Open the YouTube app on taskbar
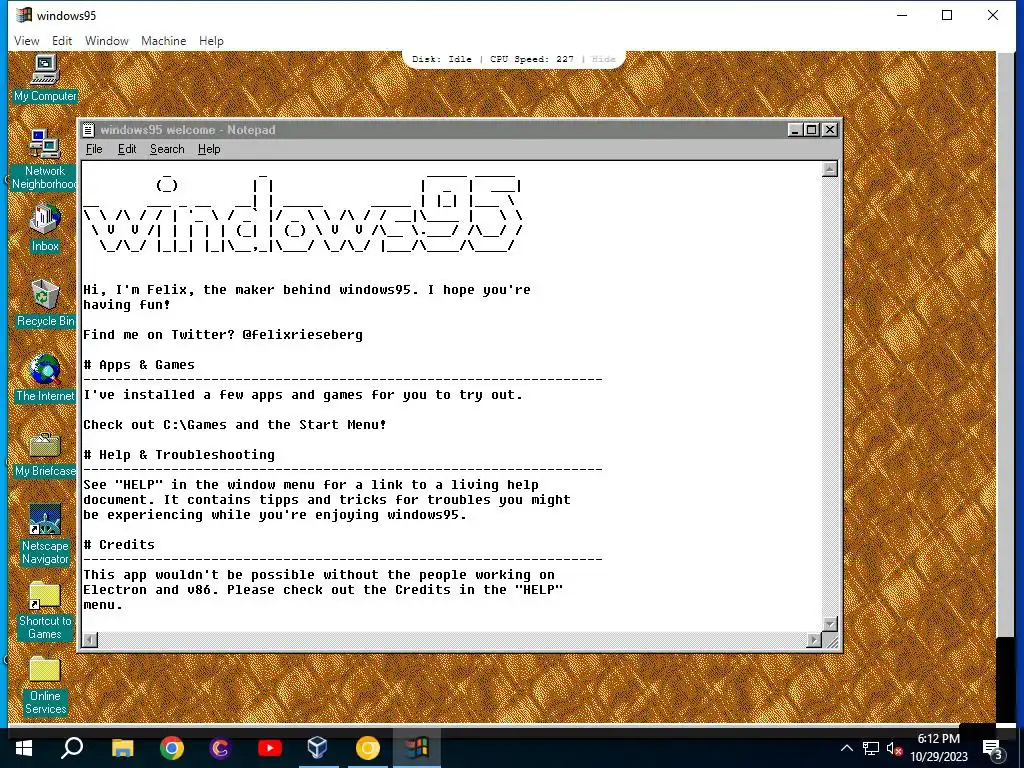 [x=269, y=748]
